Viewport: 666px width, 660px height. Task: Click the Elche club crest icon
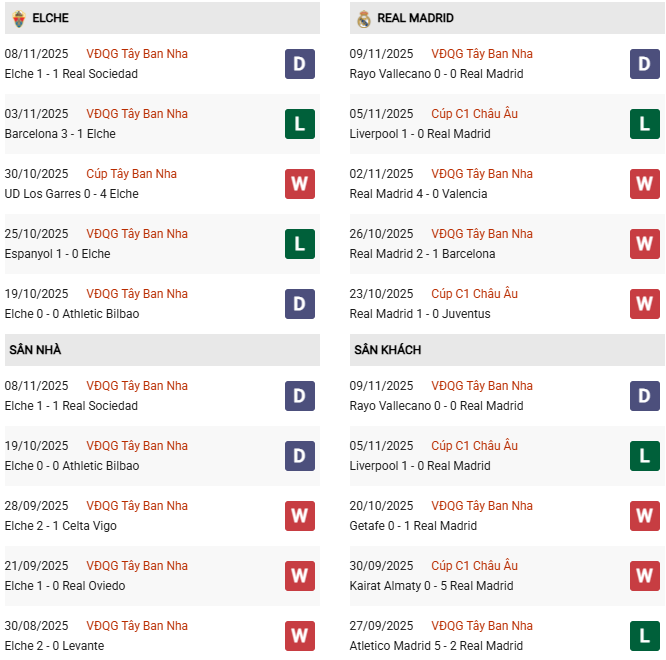(x=18, y=18)
